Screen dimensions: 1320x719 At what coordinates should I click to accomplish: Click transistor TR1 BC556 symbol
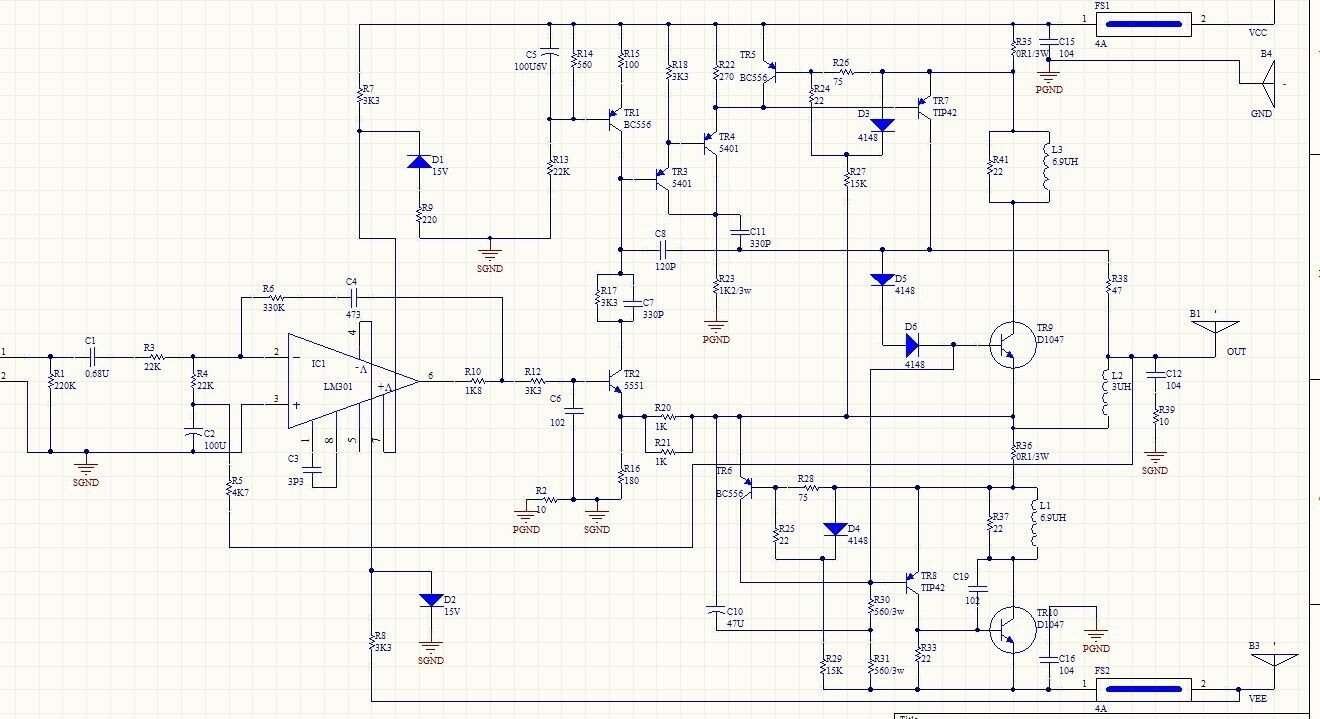[x=613, y=121]
